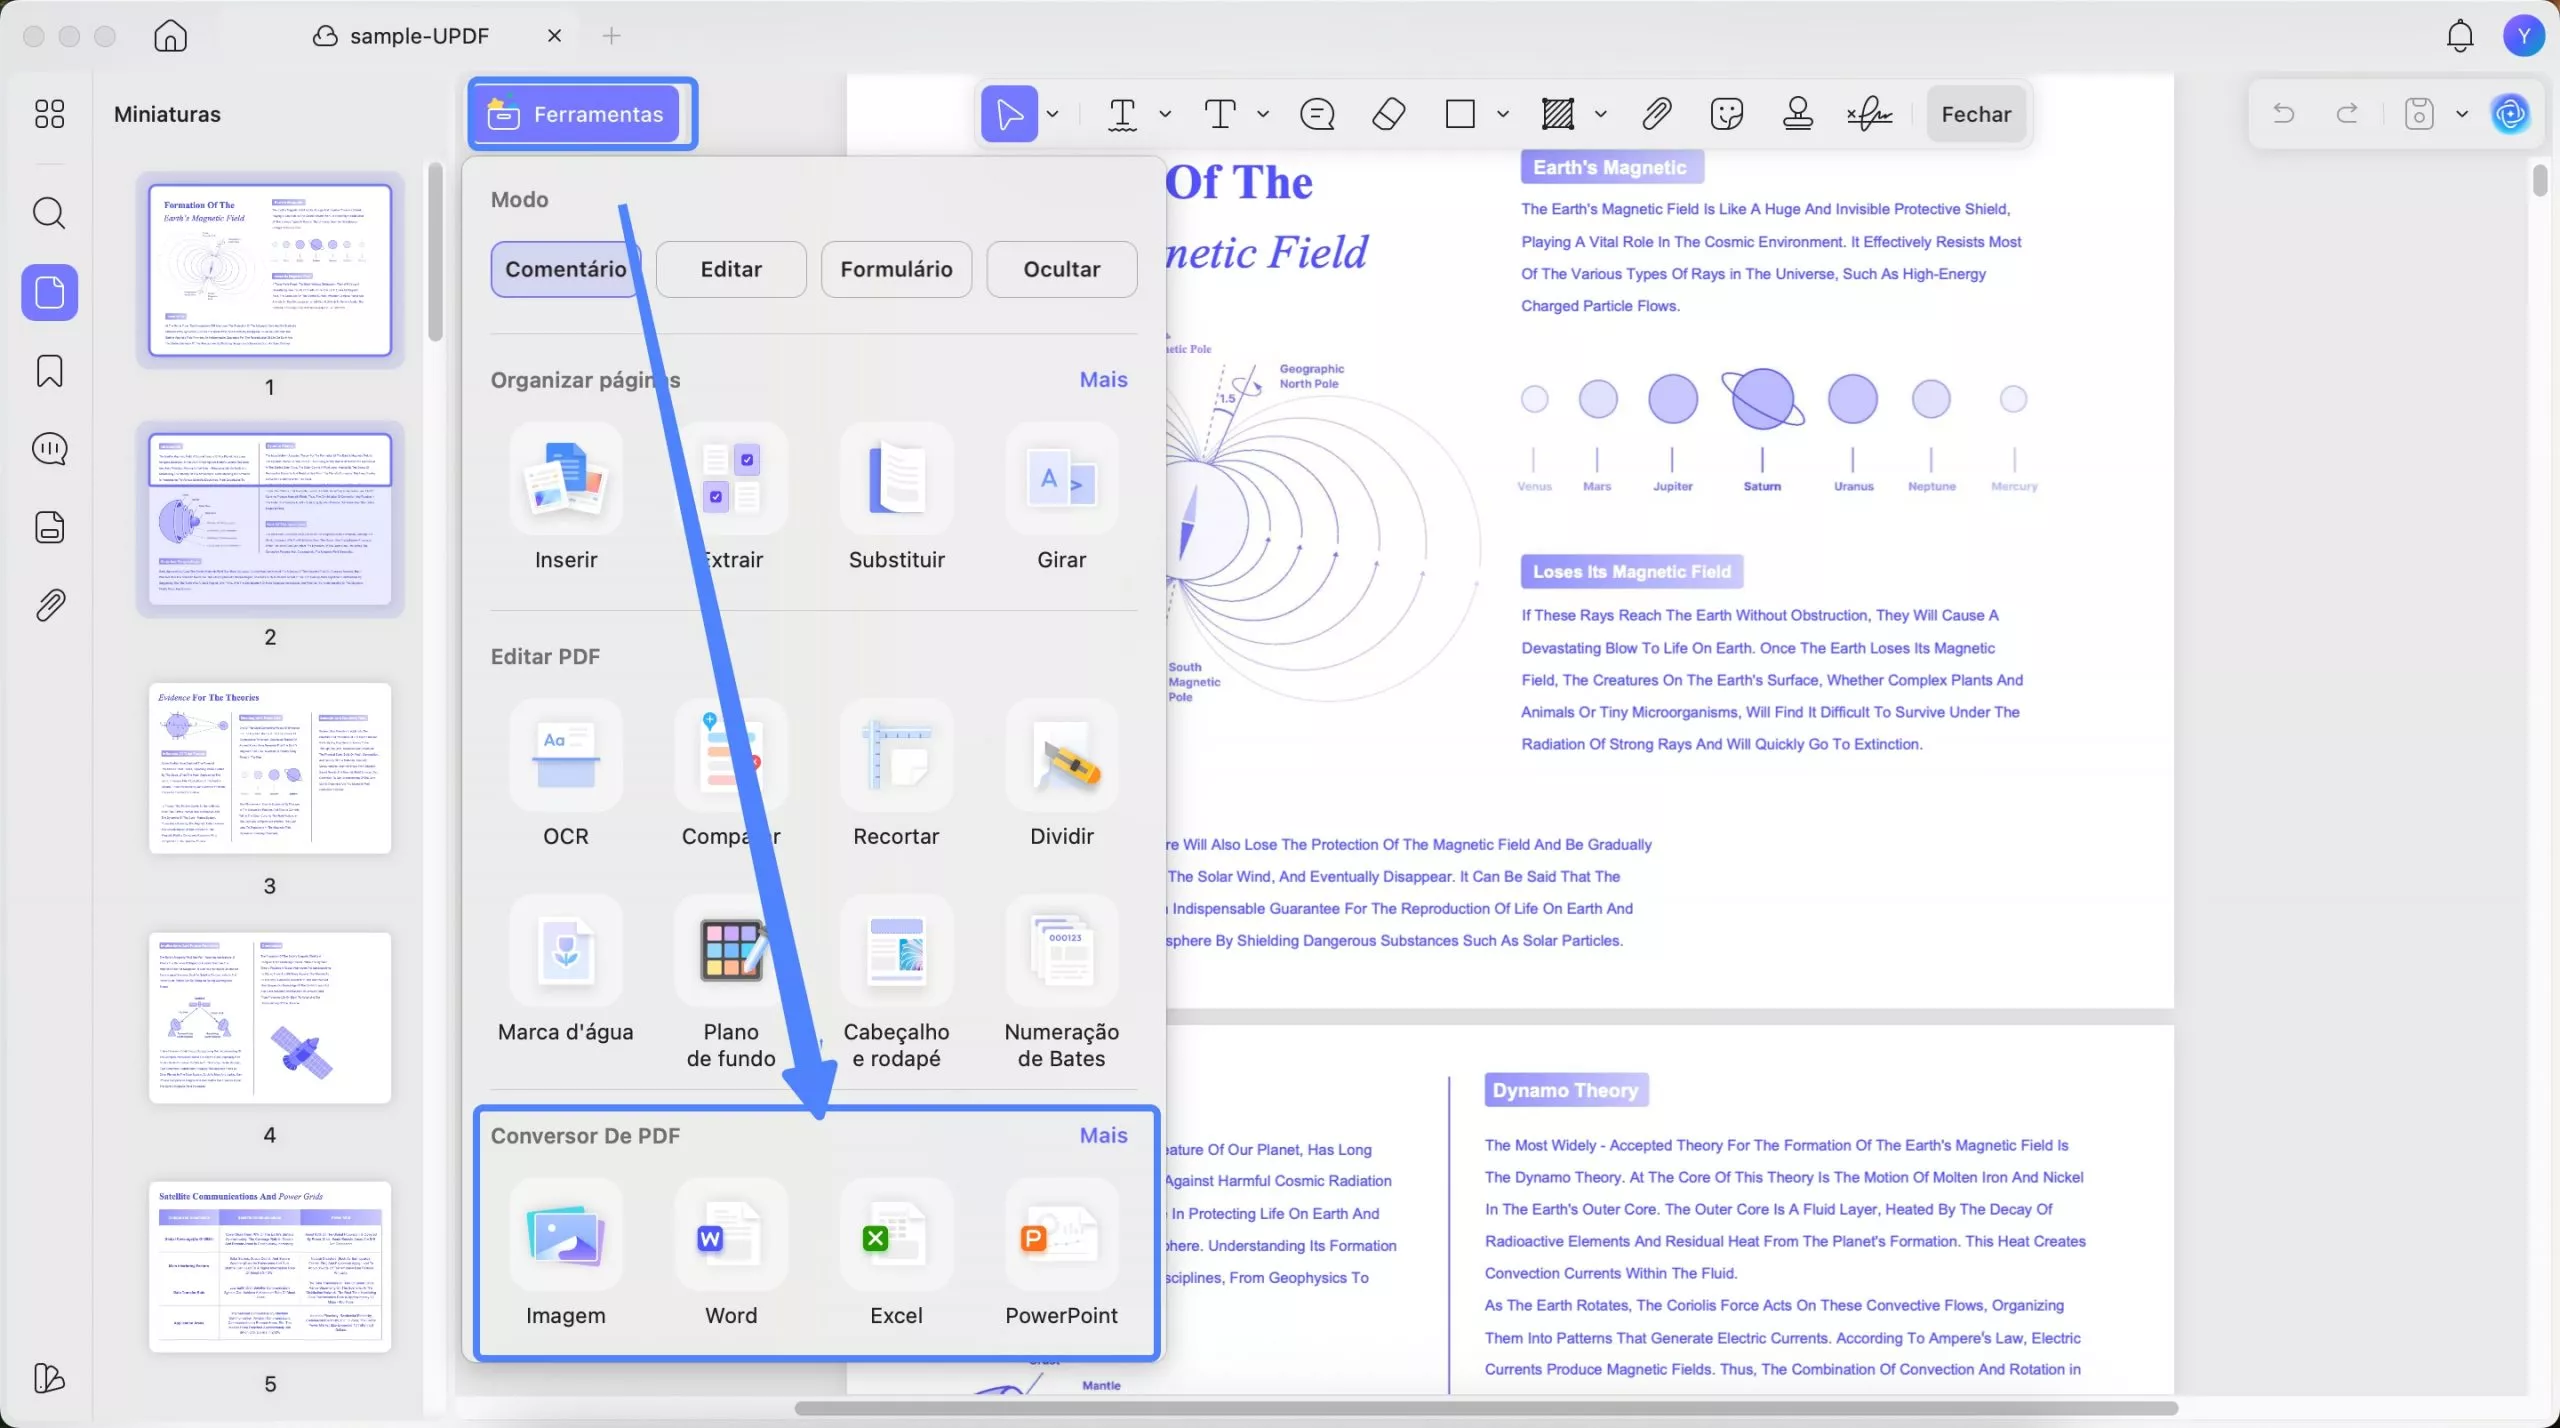Open the sticker tool

tap(1727, 114)
